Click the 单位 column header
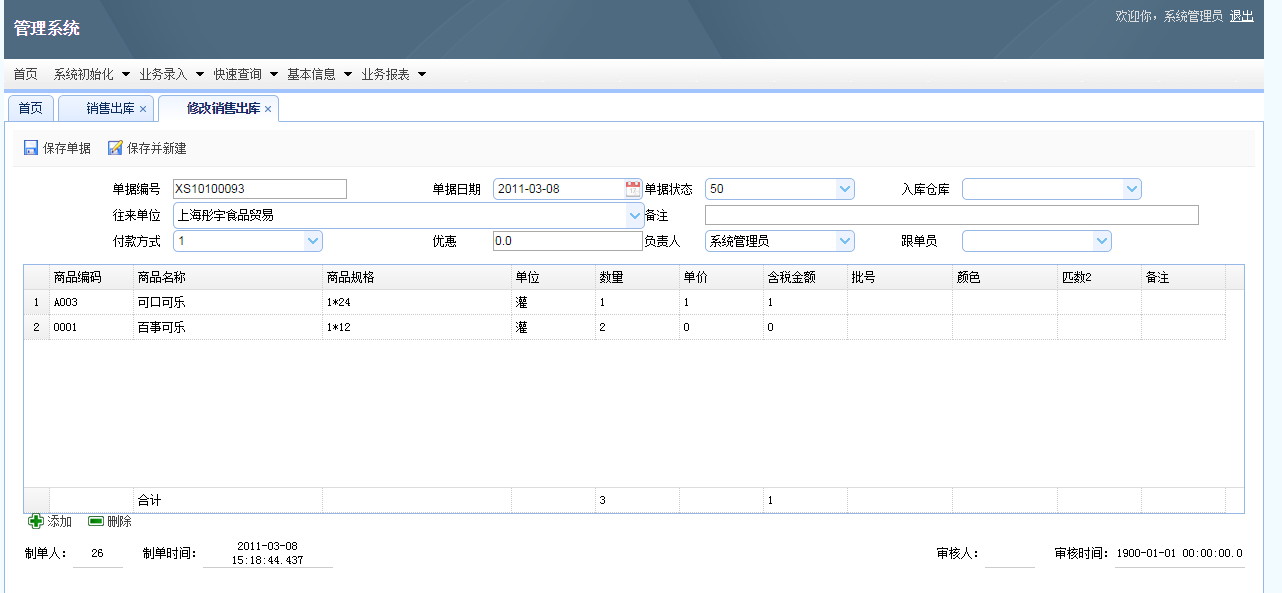 pos(553,277)
